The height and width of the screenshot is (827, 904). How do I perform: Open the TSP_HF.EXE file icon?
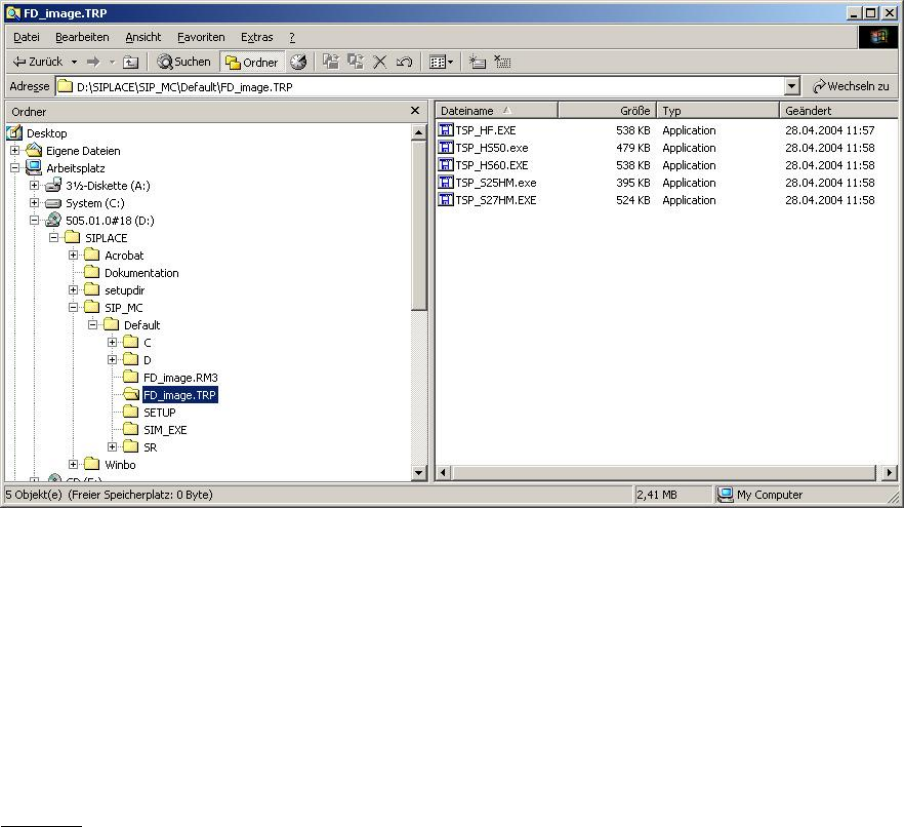point(446,131)
